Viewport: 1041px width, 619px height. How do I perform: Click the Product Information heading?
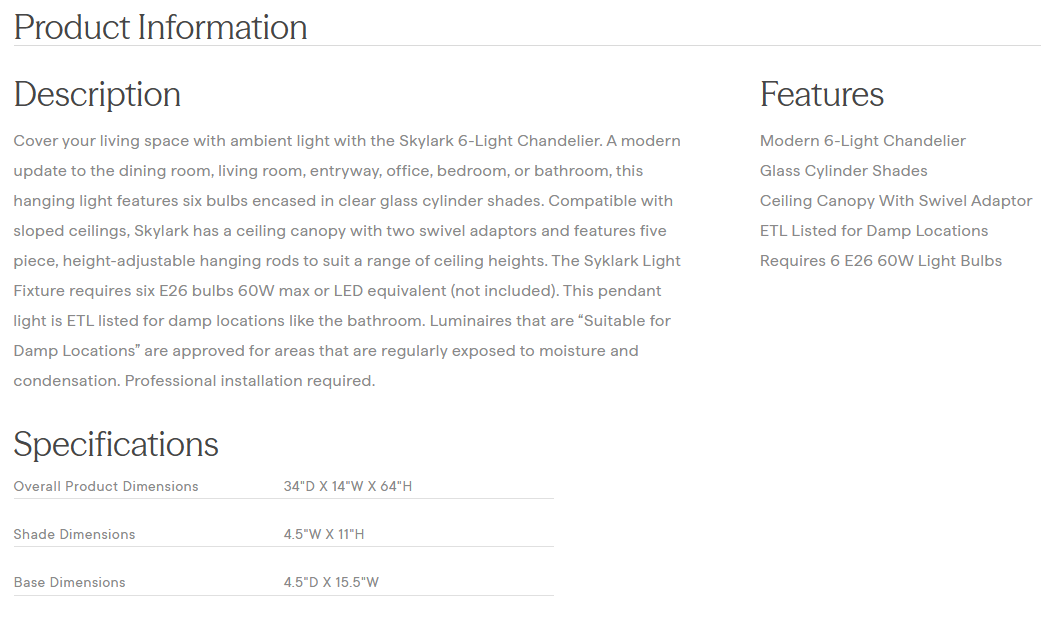pos(160,27)
